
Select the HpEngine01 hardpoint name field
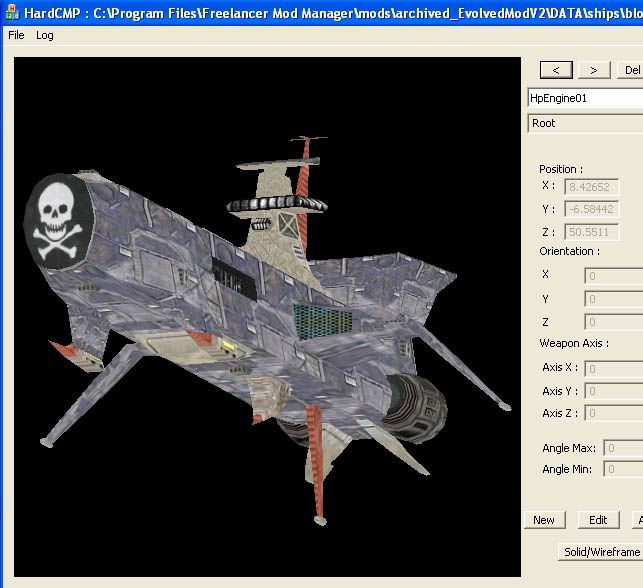pyautogui.click(x=585, y=98)
